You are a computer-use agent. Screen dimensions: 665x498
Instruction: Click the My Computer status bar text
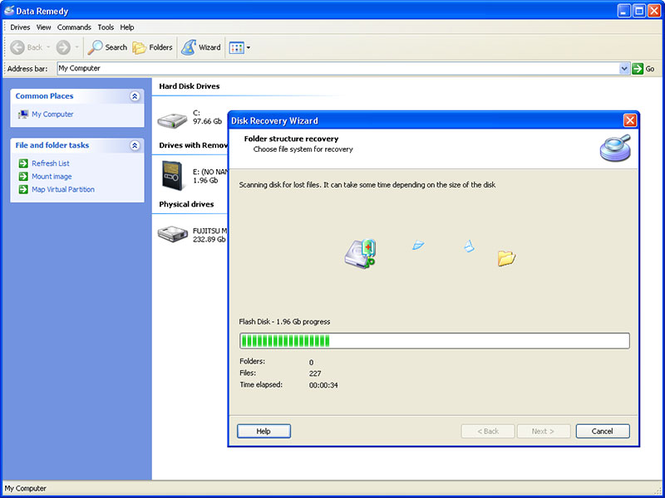[25, 488]
